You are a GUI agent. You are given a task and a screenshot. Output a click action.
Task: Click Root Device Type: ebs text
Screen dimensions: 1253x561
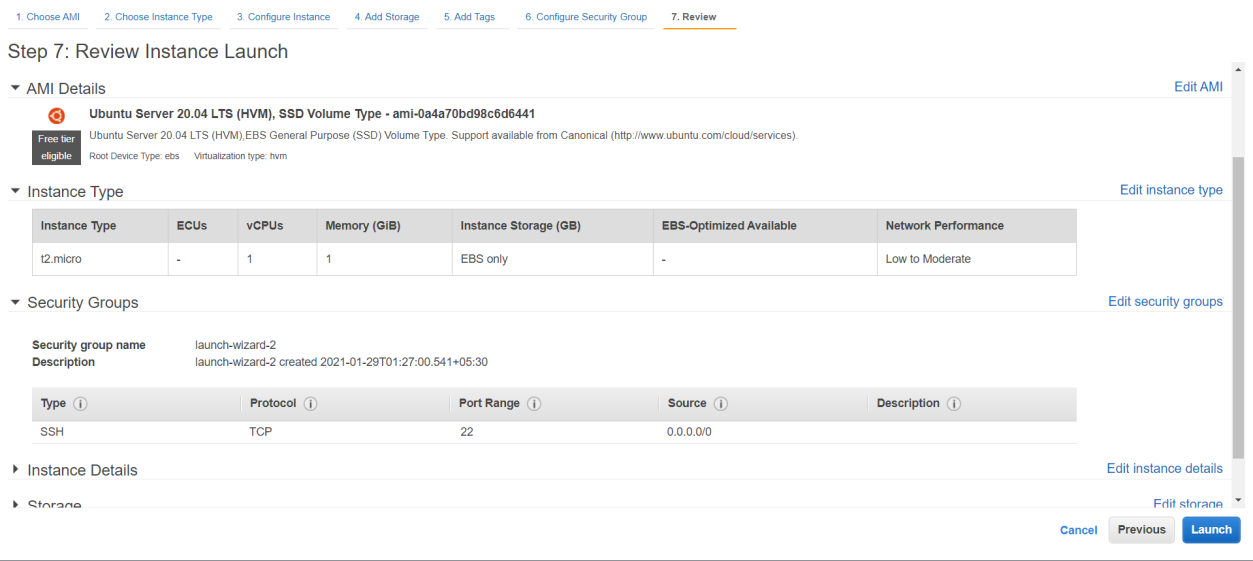pyautogui.click(x=134, y=156)
